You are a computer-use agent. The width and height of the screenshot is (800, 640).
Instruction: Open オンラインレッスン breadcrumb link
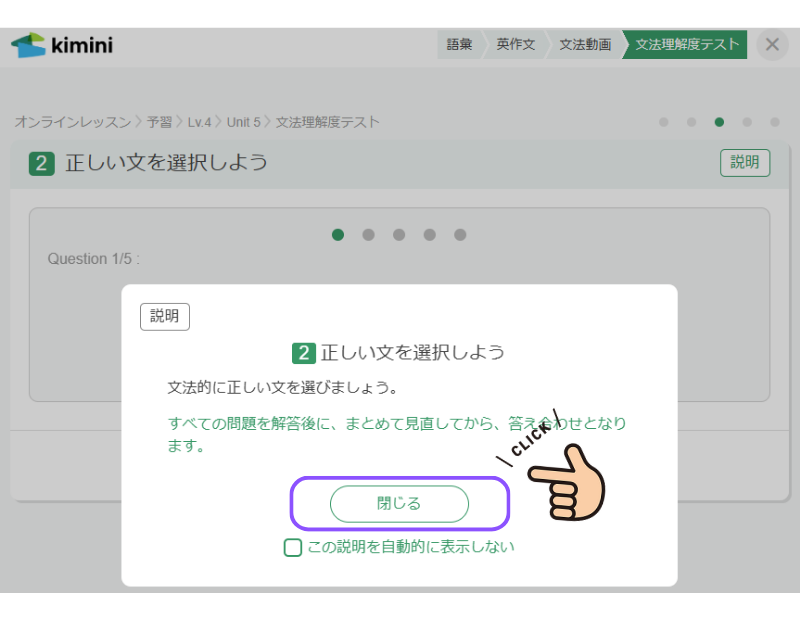point(72,122)
